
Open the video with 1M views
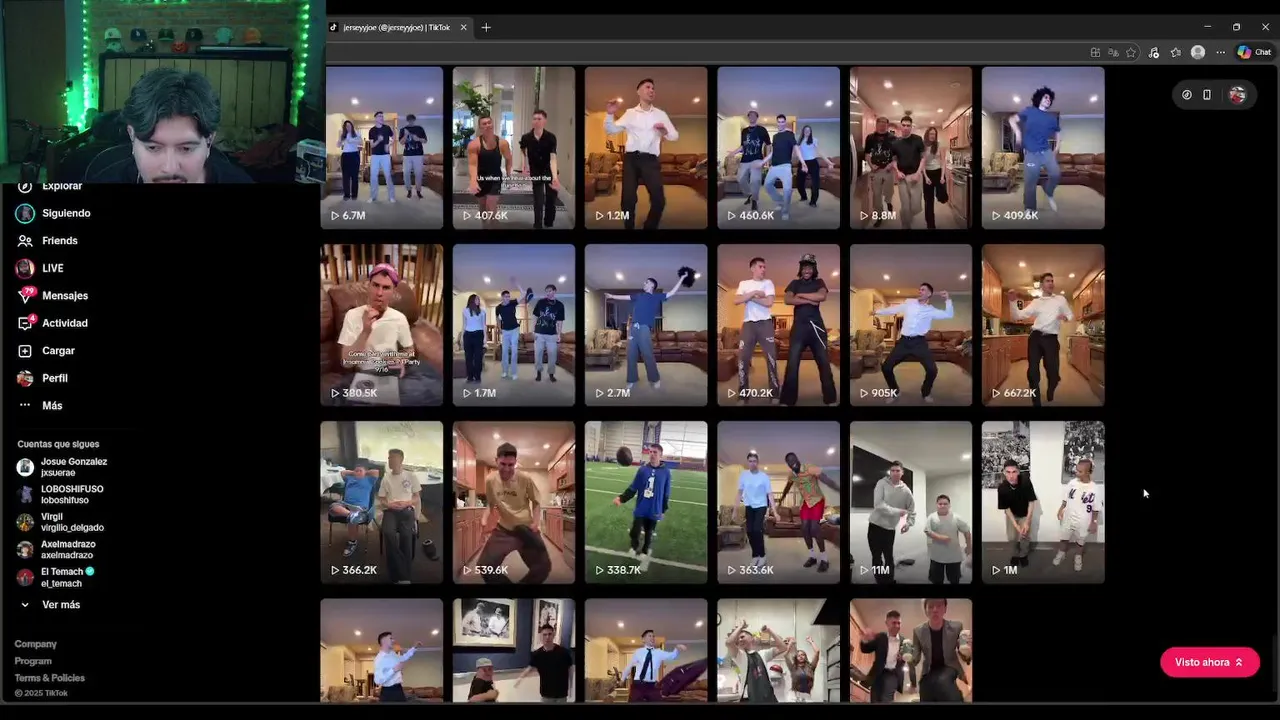[x=1043, y=502]
